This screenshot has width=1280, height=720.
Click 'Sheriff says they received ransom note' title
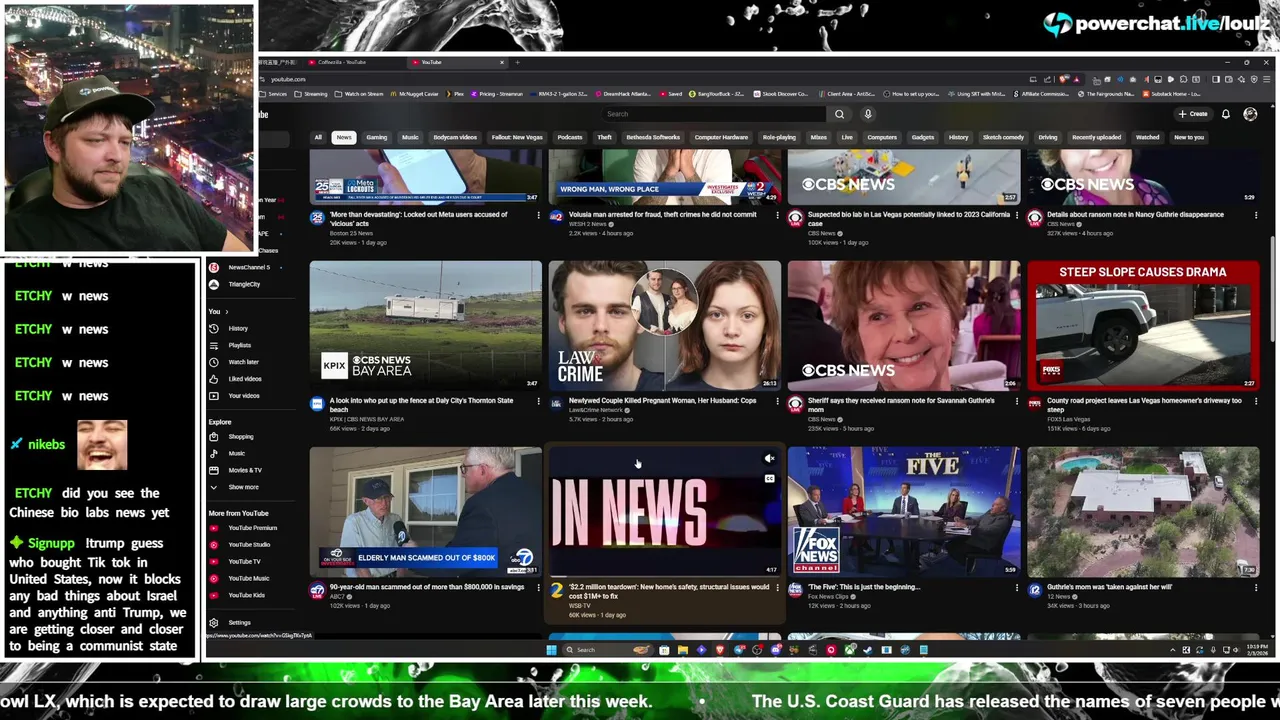coord(901,404)
